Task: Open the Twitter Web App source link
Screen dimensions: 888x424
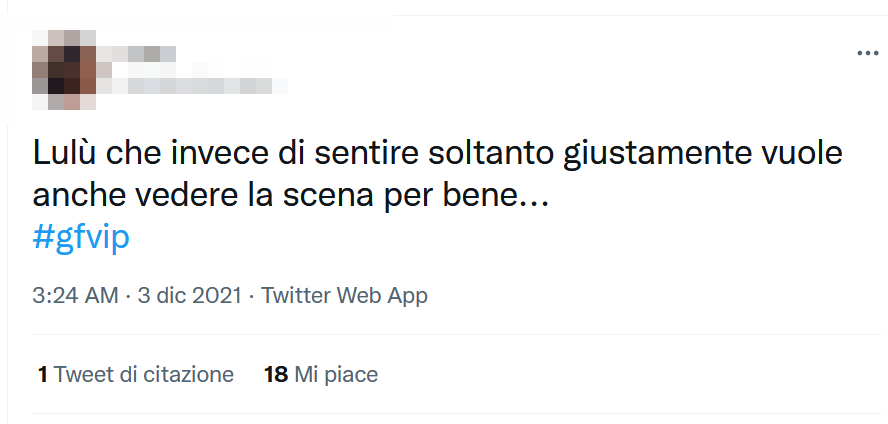Action: (344, 296)
